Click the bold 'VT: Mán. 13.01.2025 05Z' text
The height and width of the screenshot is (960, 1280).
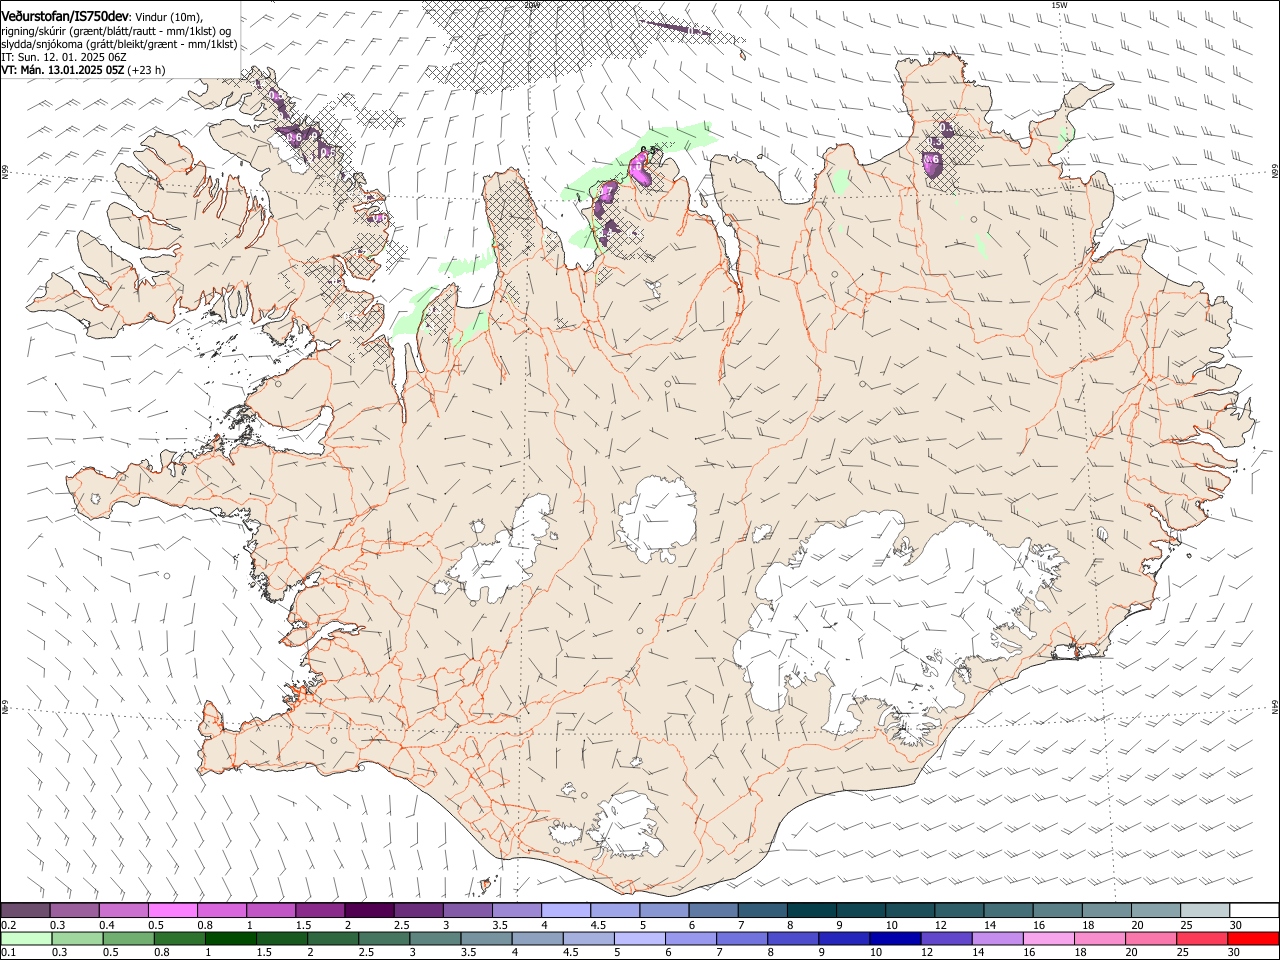pos(63,70)
